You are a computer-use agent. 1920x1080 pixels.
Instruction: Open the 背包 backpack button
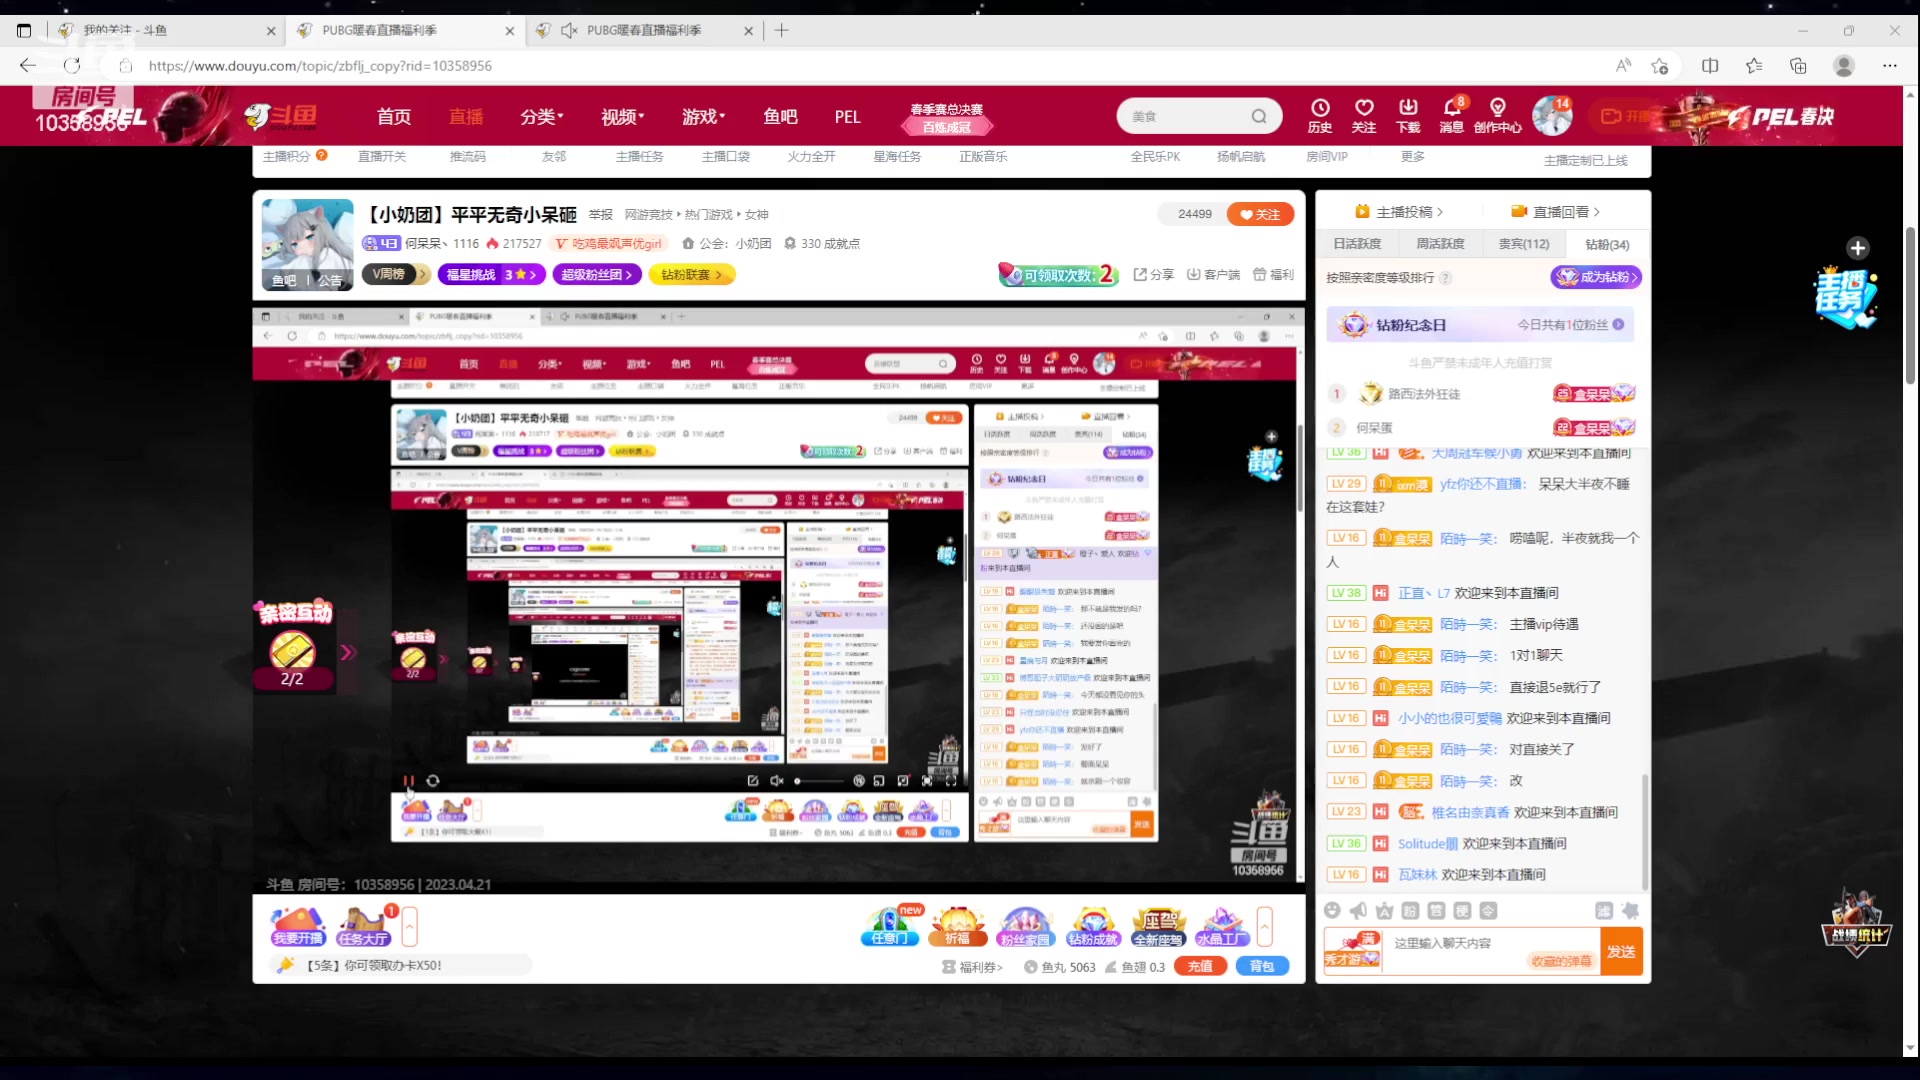[x=1262, y=967]
